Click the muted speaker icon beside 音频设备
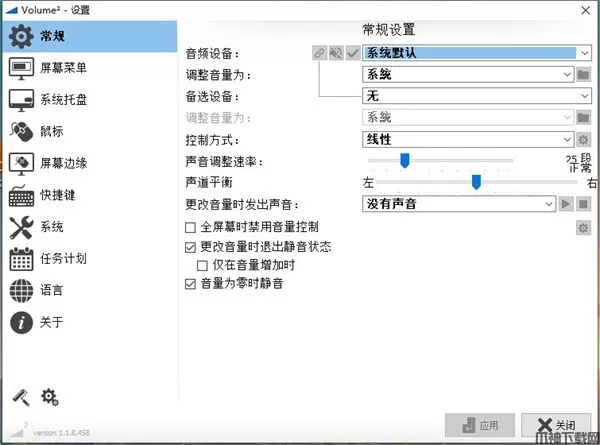Image resolution: width=600 pixels, height=445 pixels. (x=336, y=53)
